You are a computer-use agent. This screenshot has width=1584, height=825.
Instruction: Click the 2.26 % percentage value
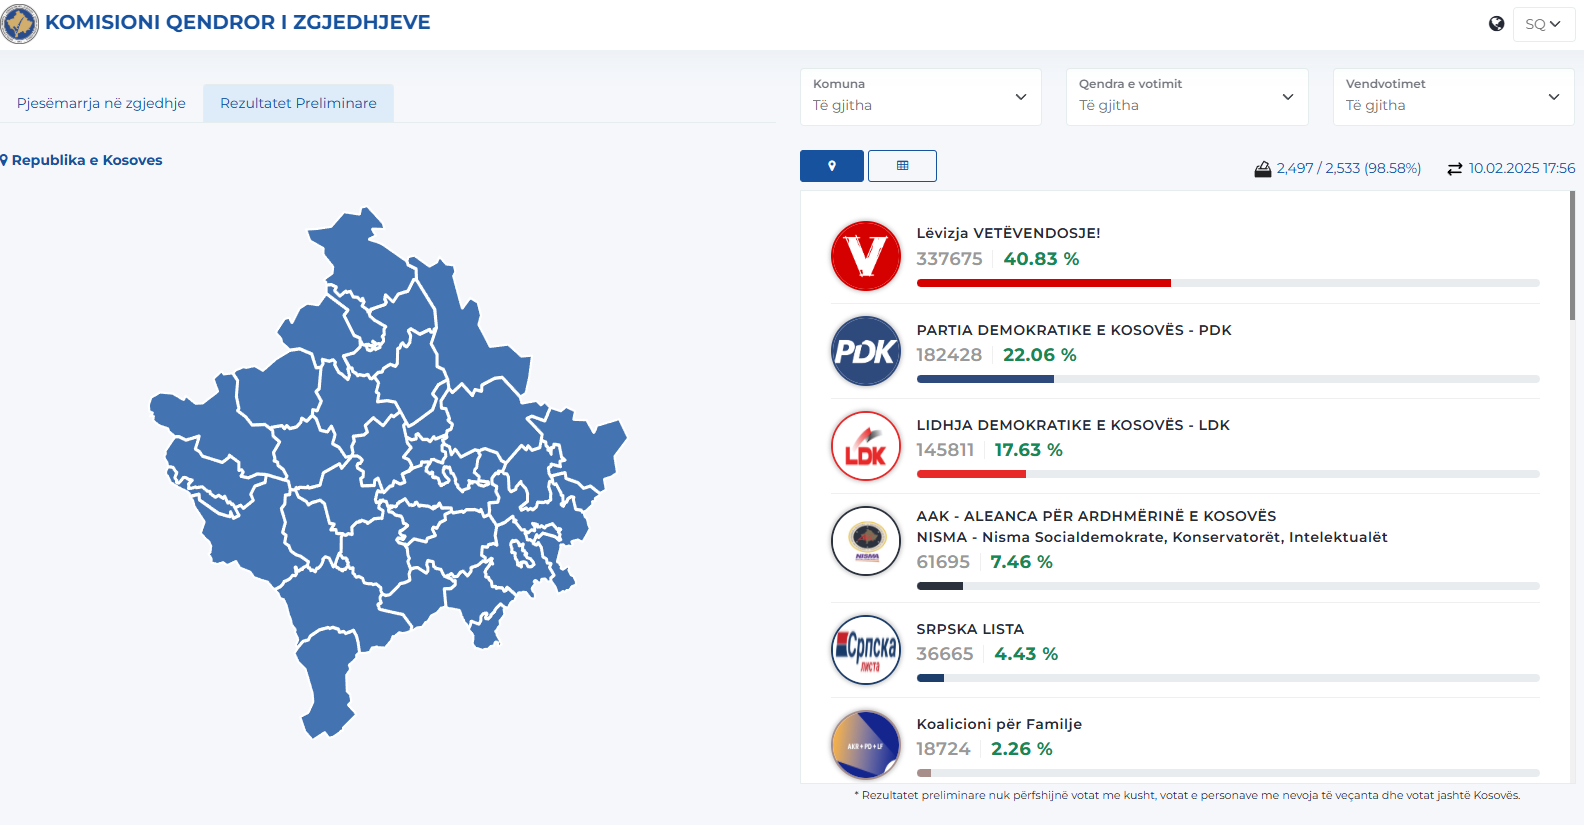(1021, 749)
